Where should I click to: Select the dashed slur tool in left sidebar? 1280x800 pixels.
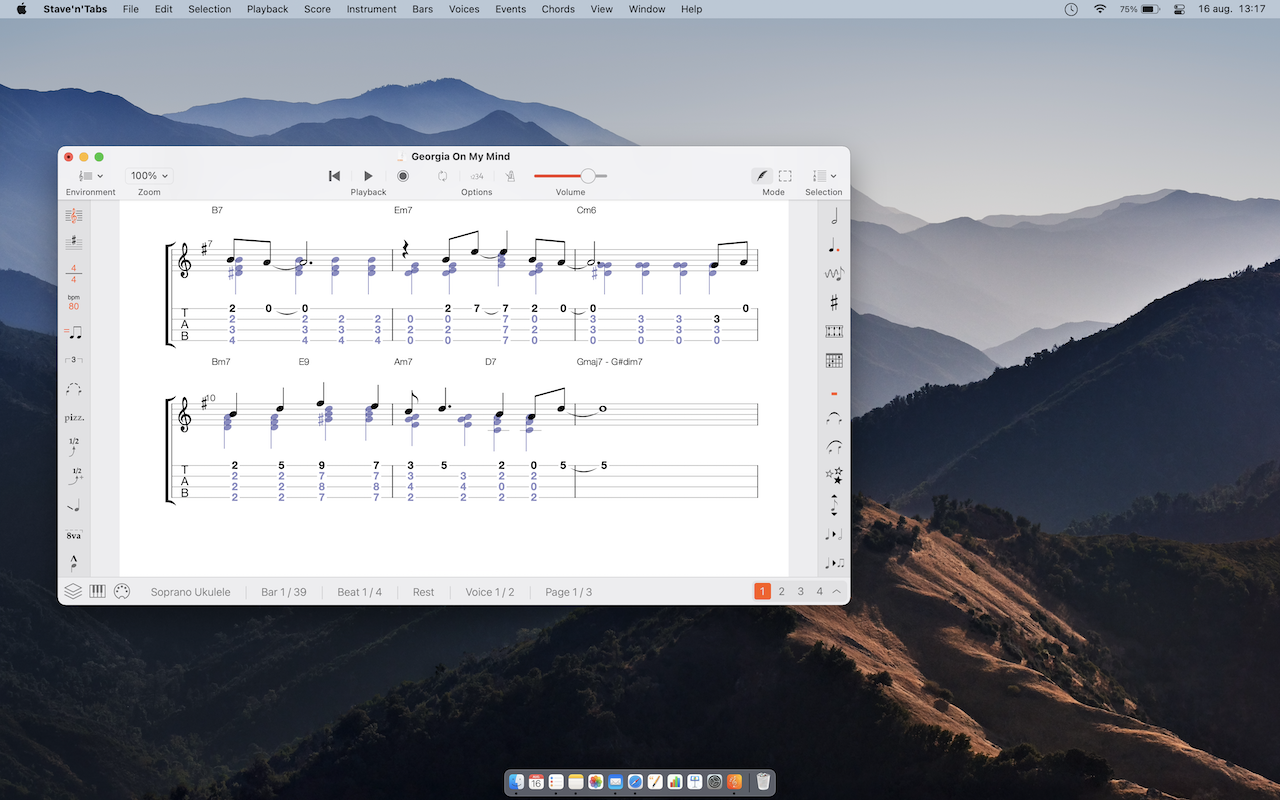[x=73, y=389]
